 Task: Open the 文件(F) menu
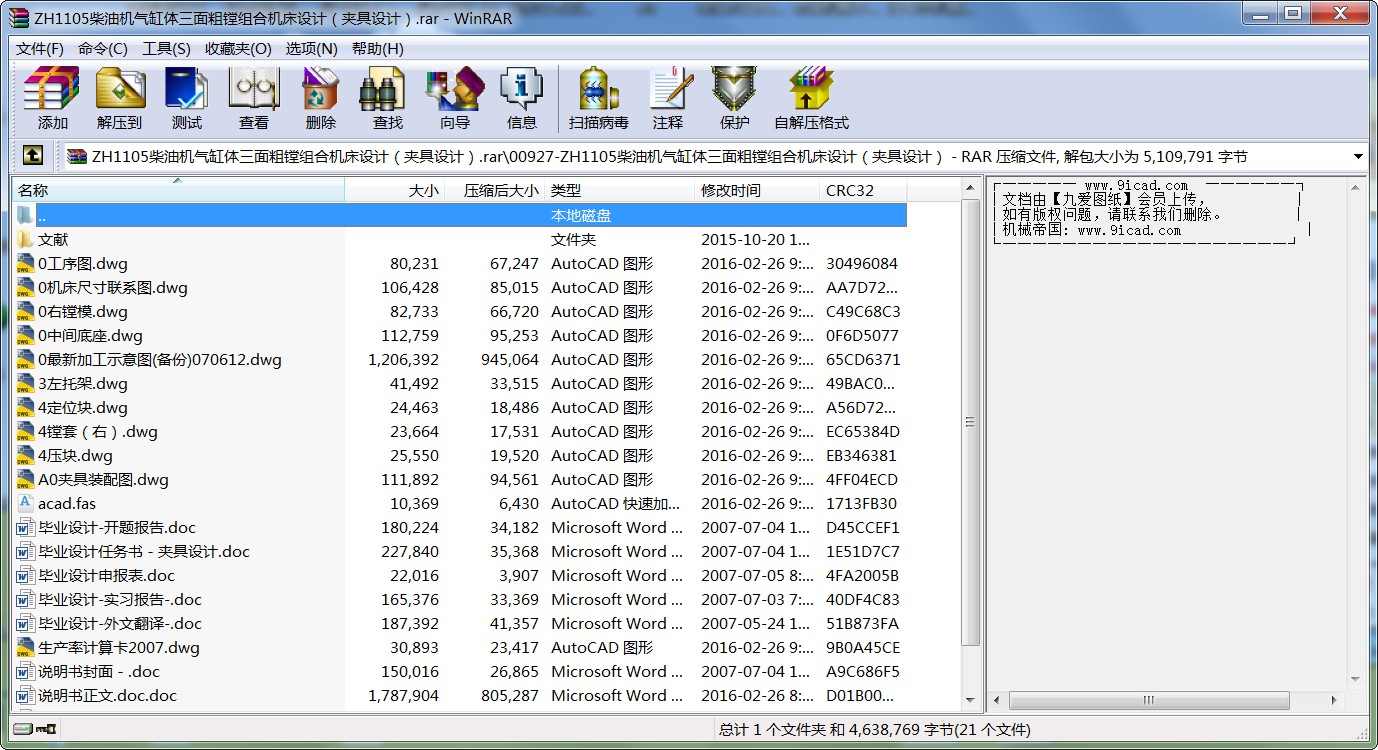40,48
